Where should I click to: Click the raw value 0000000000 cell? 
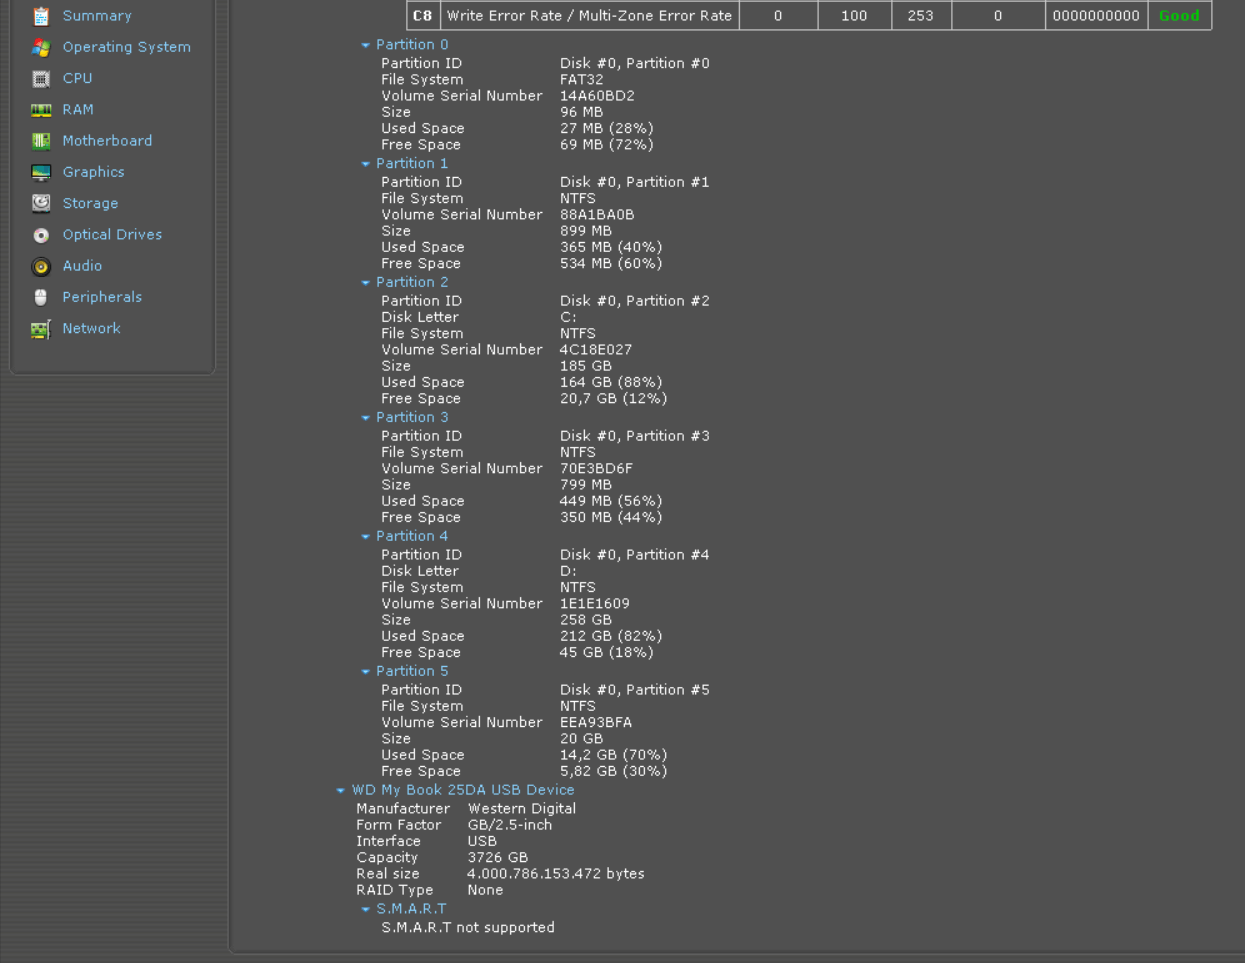pos(1096,16)
